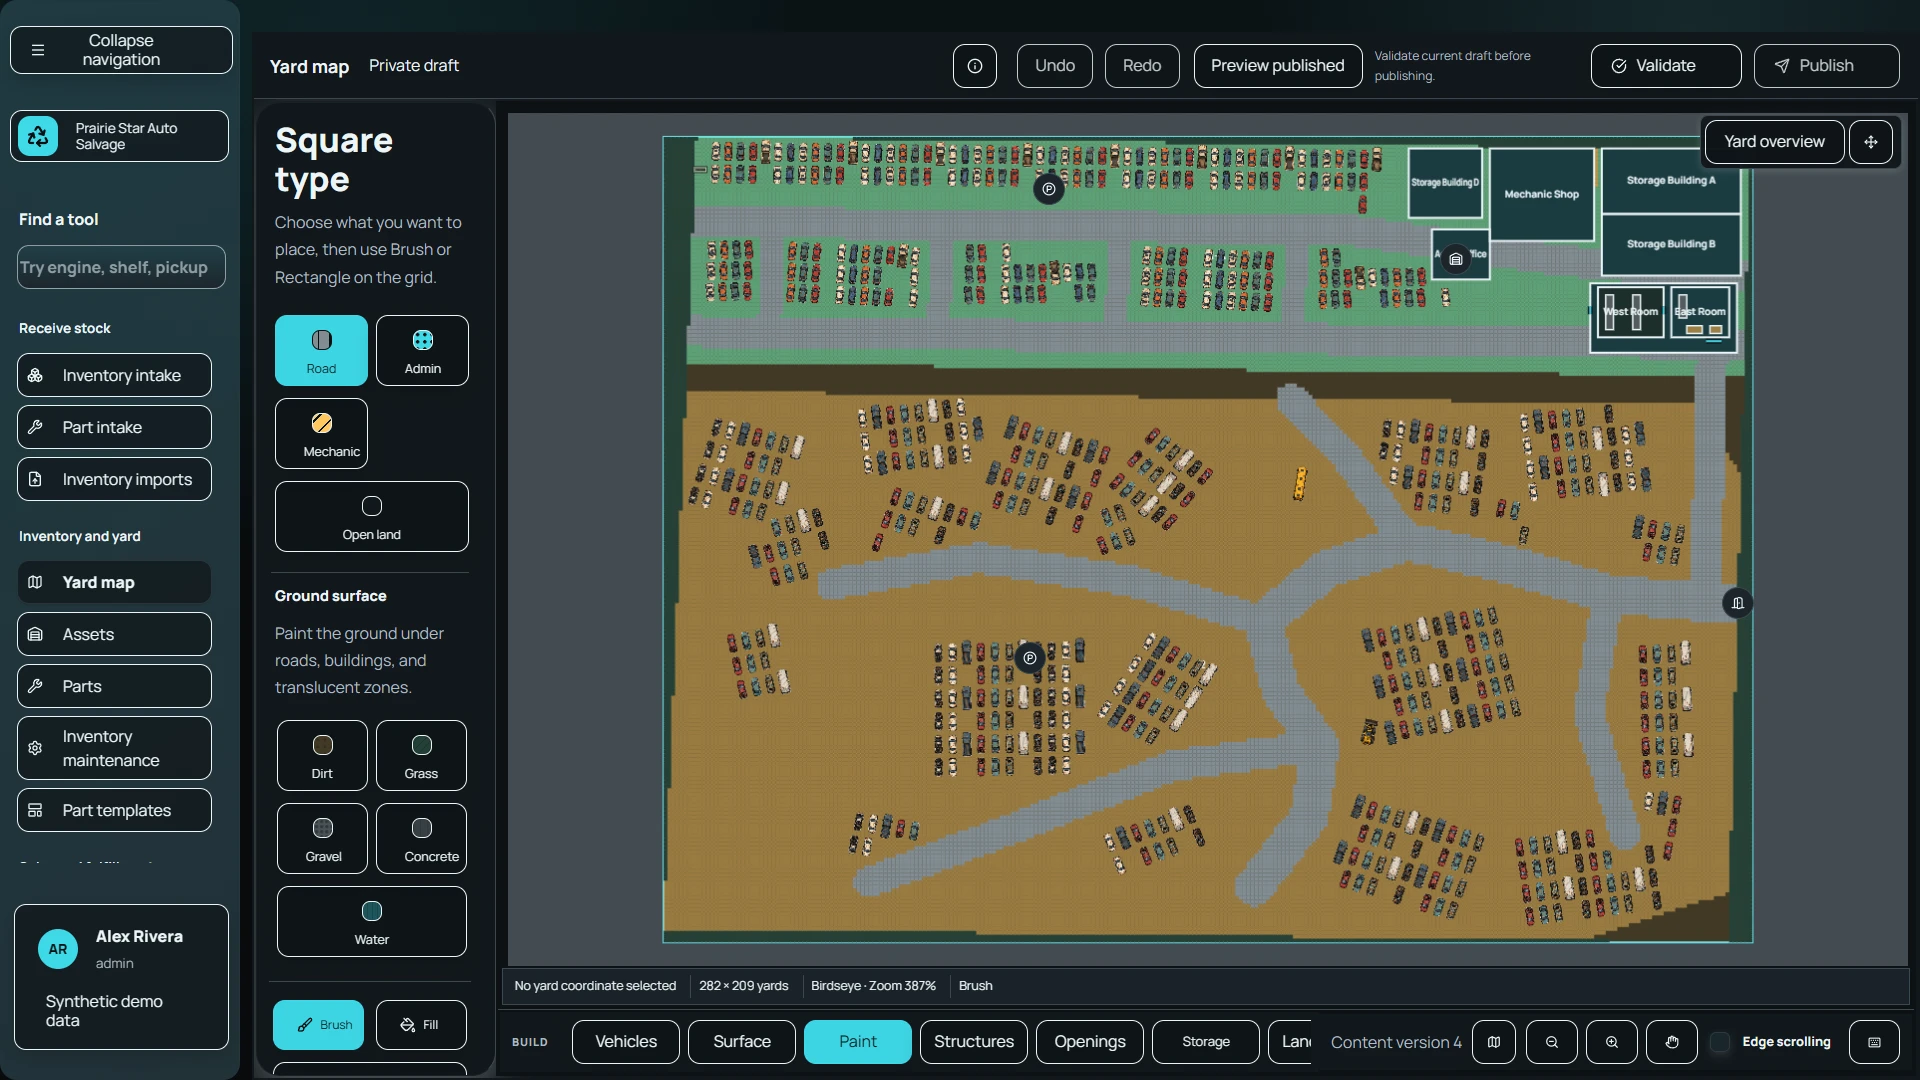Click the Validate button
This screenshot has height=1080, width=1920.
(x=1666, y=66)
